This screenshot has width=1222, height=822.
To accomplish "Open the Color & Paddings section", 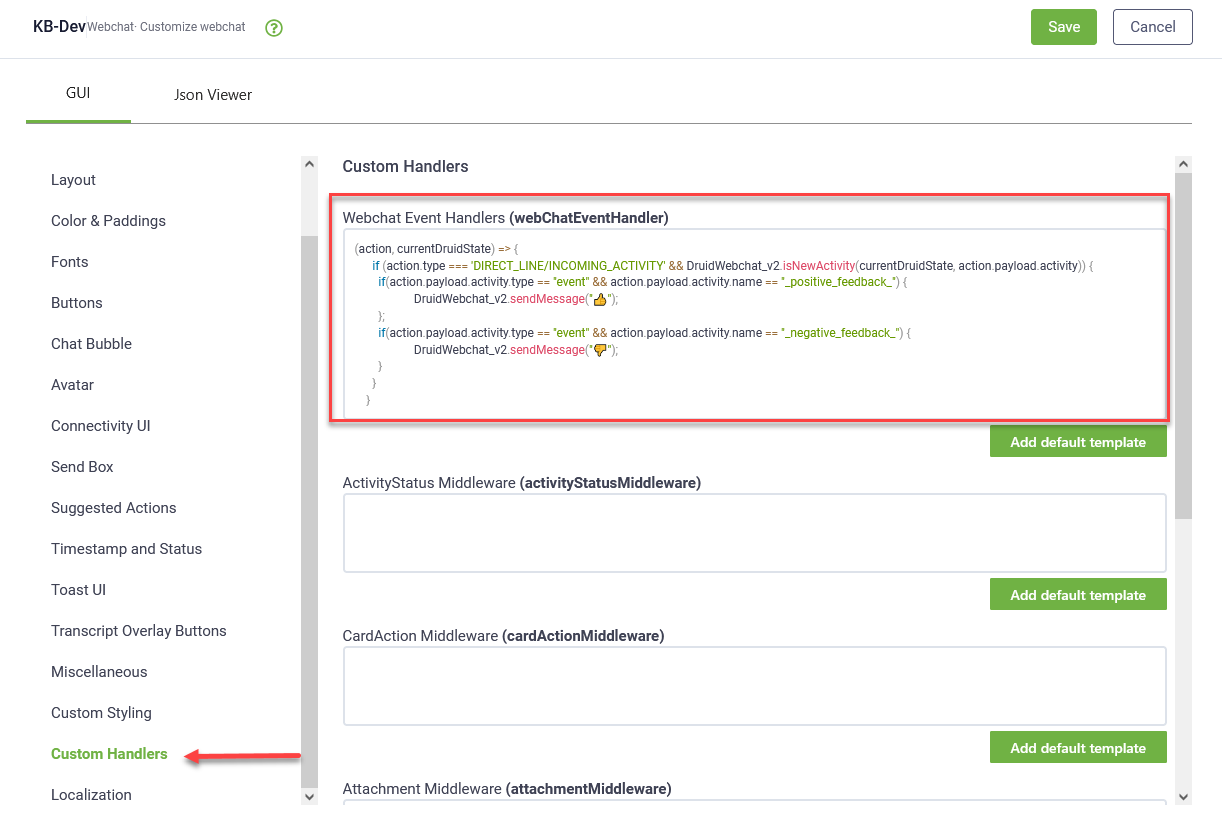I will 109,221.
